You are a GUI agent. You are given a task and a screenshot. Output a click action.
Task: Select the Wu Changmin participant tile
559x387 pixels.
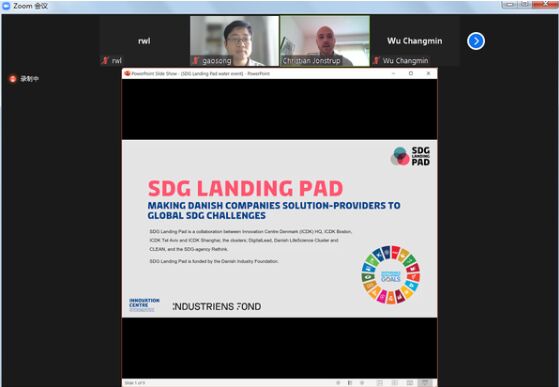(x=415, y=41)
